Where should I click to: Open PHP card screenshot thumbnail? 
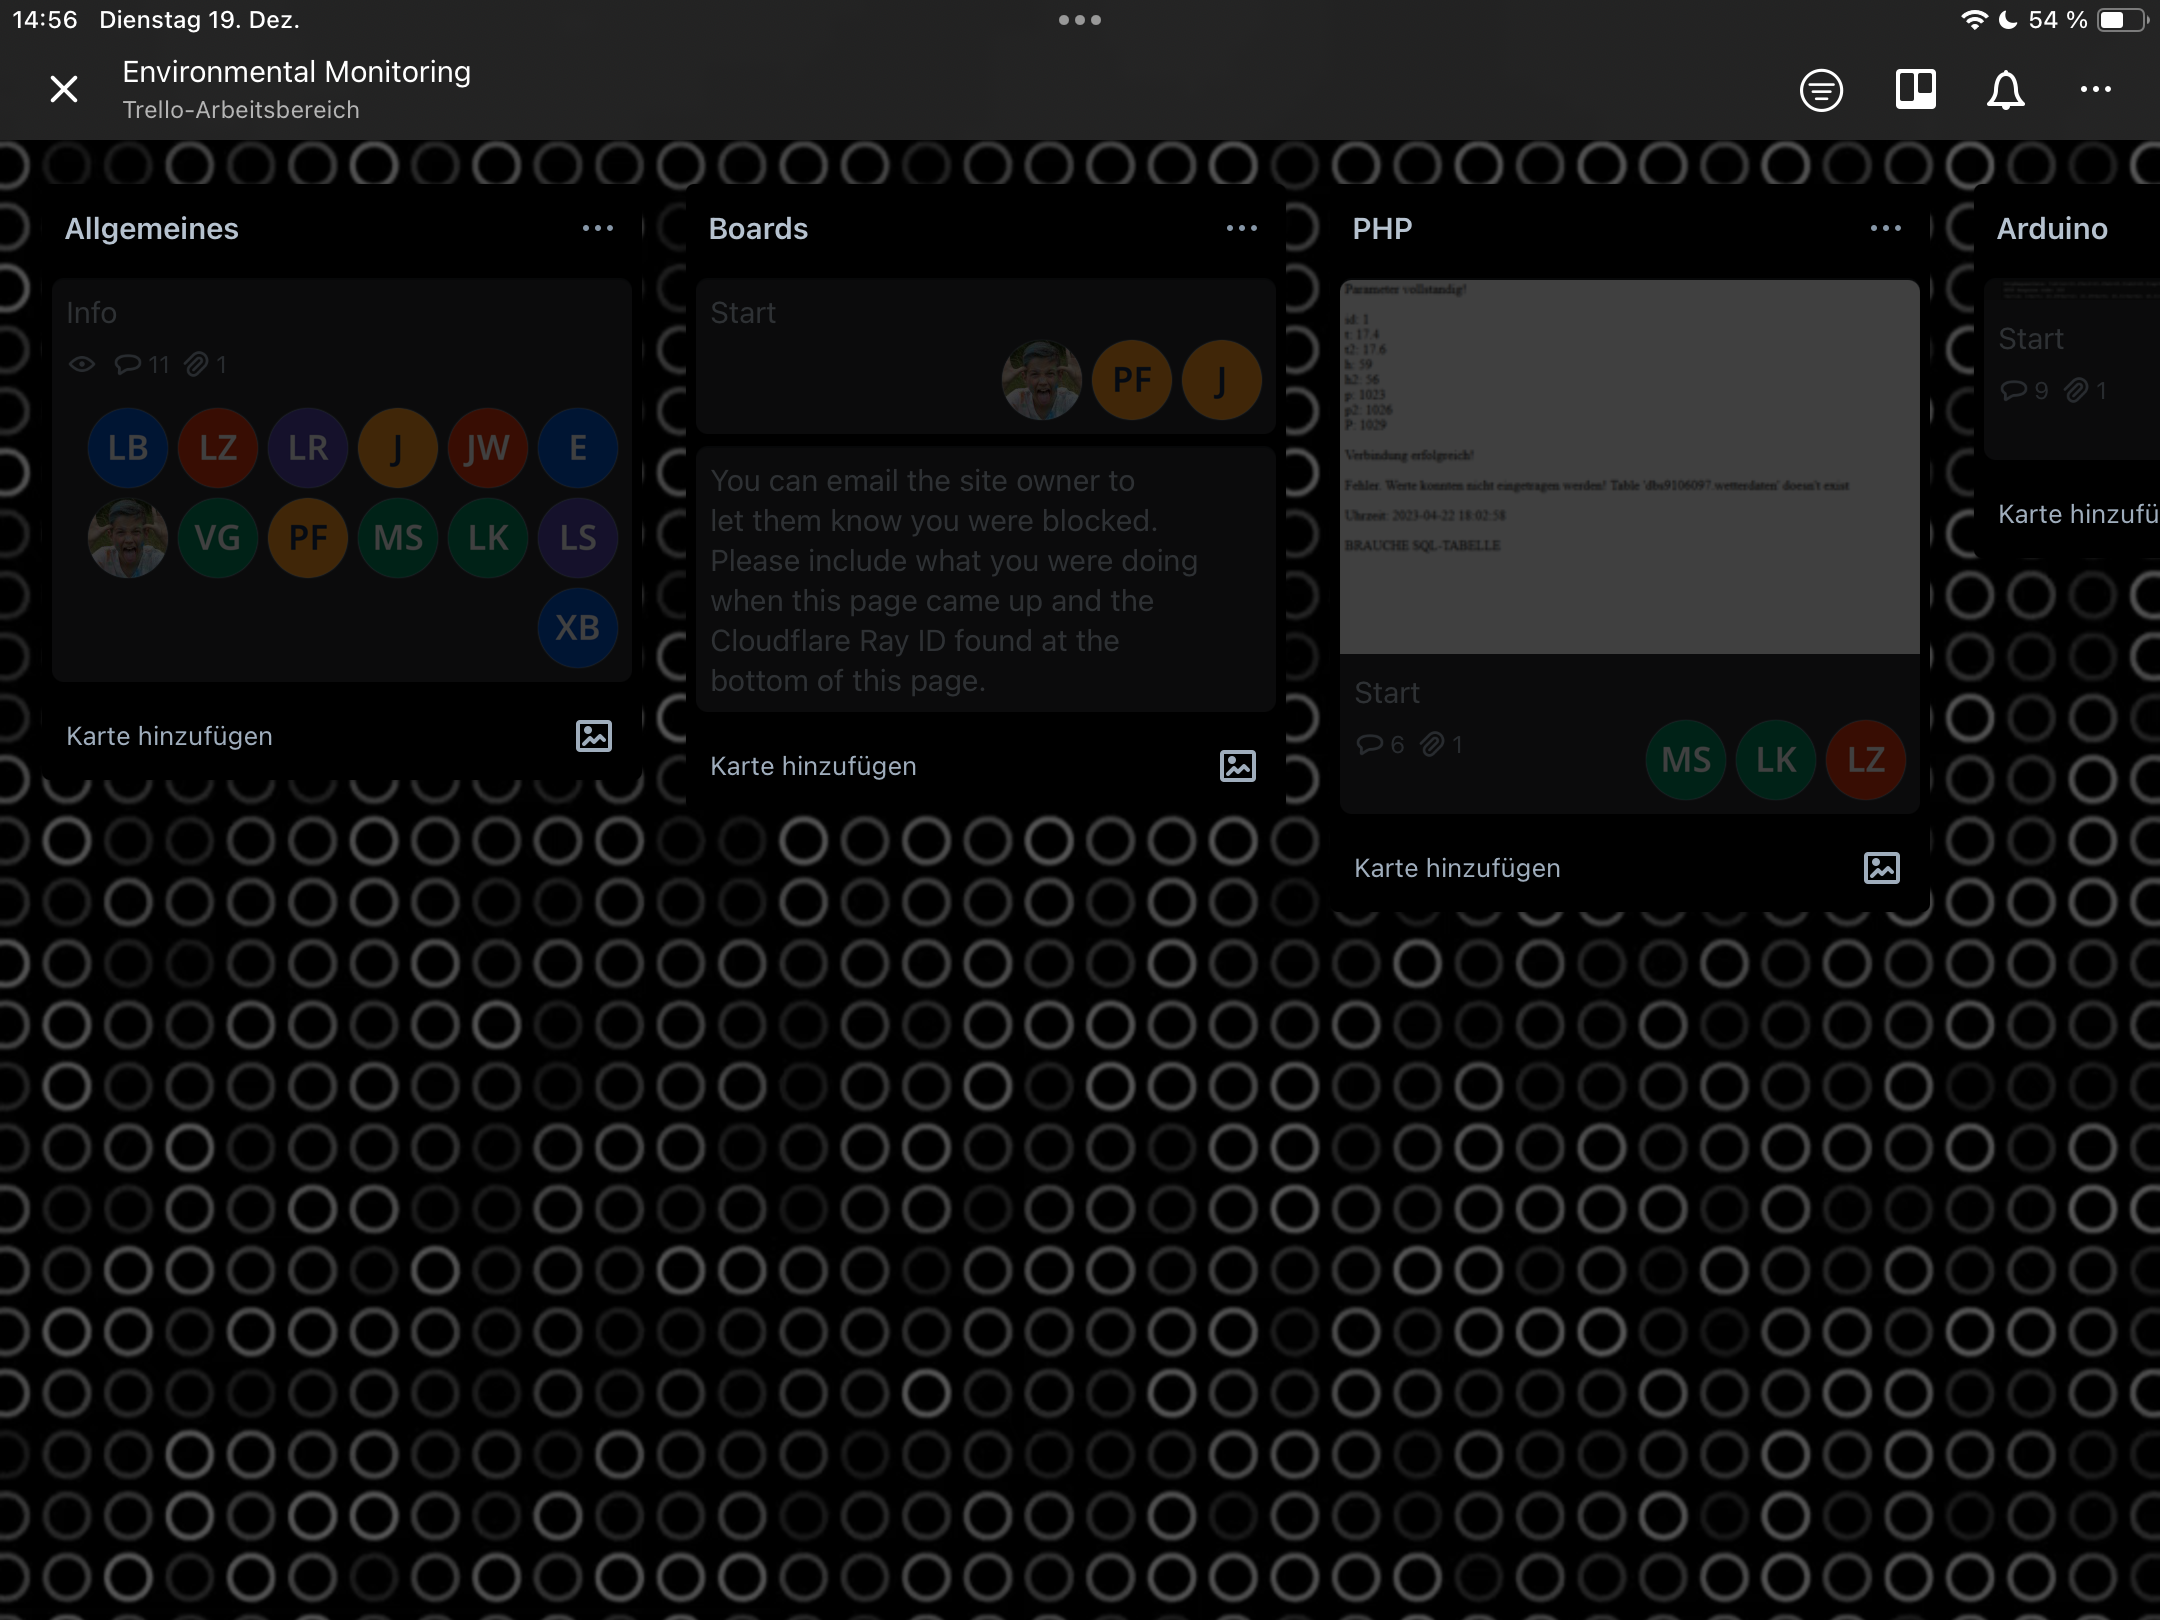point(1629,467)
